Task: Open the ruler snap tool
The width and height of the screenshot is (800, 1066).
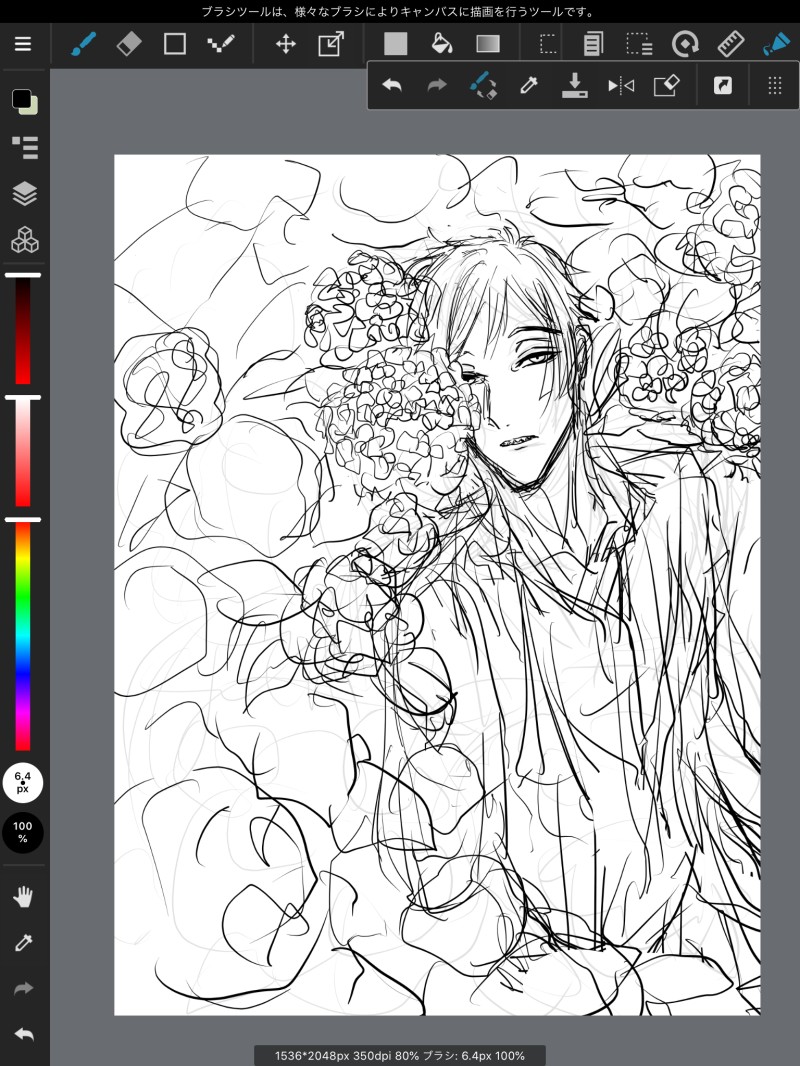Action: pyautogui.click(x=731, y=44)
